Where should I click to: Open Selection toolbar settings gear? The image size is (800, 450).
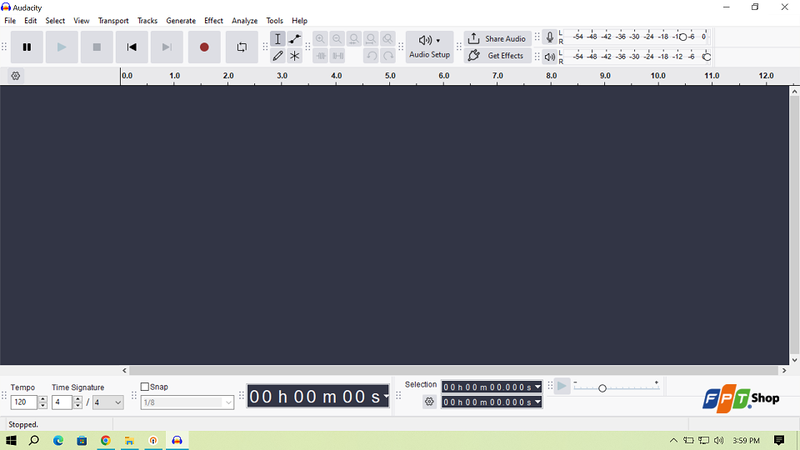pos(430,402)
